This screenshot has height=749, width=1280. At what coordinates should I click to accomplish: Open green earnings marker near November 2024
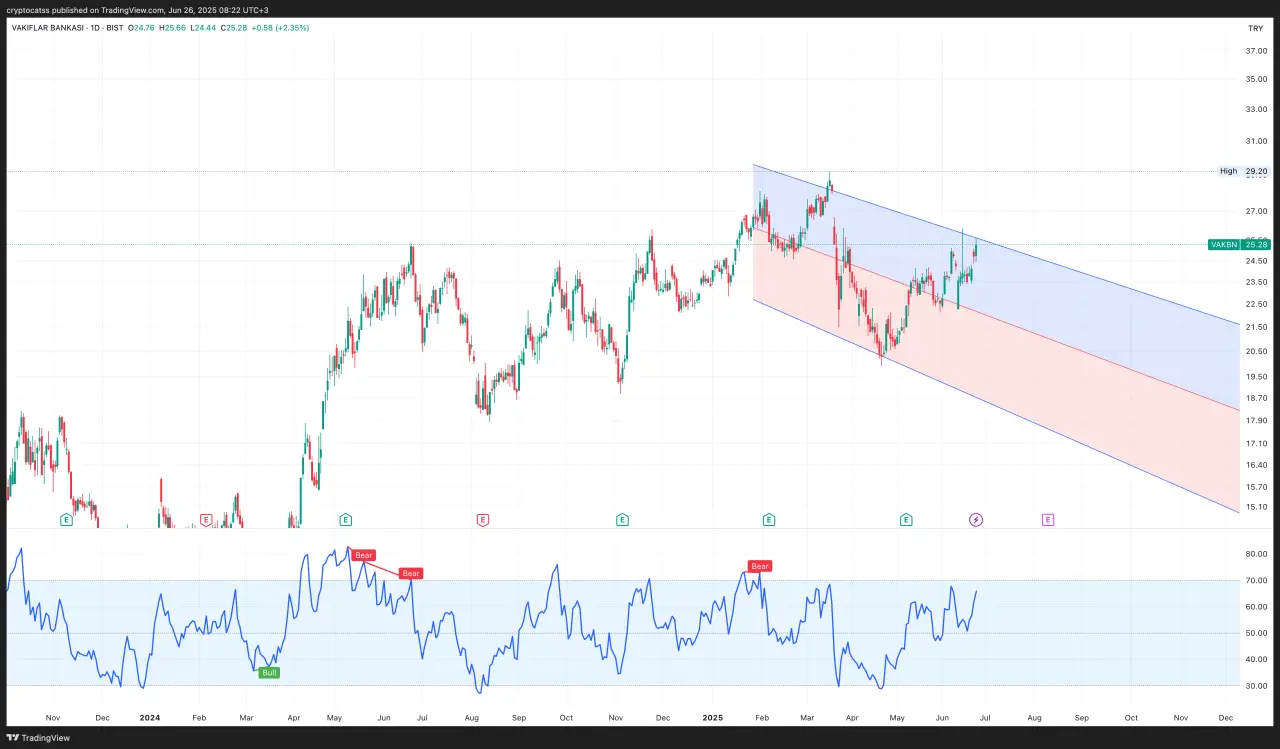tap(622, 519)
